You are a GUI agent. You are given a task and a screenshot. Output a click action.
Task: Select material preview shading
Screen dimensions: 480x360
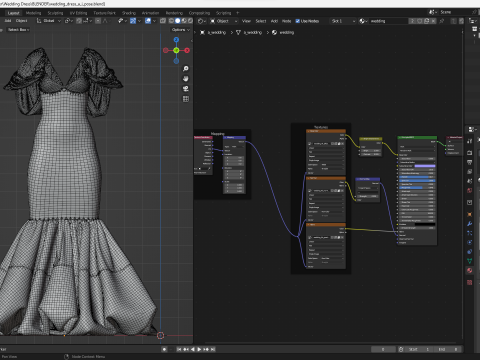(184, 21)
